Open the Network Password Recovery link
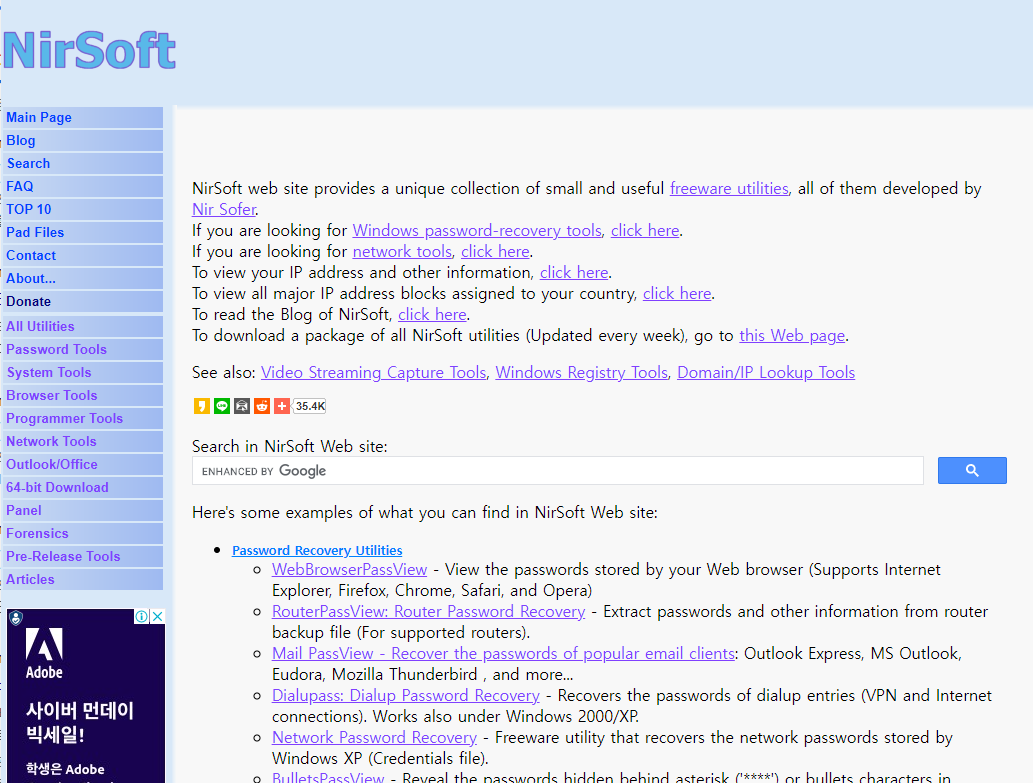The width and height of the screenshot is (1033, 783). click(374, 738)
